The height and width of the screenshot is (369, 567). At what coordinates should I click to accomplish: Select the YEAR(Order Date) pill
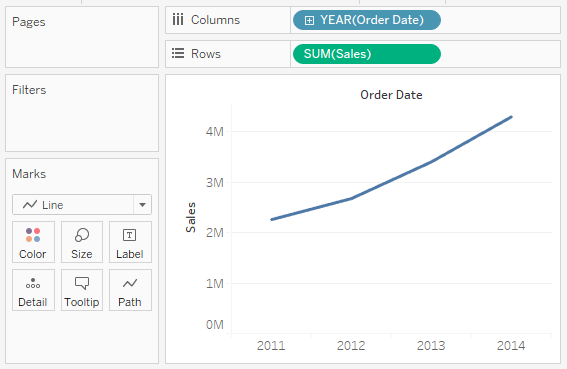pos(367,20)
